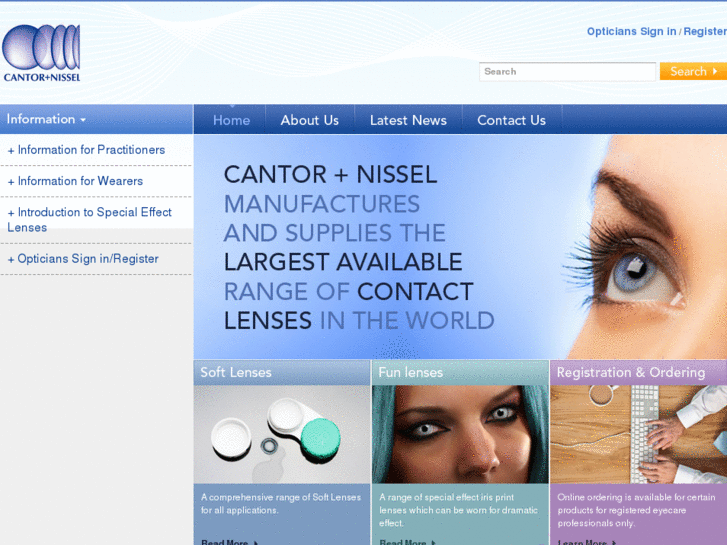Expand Information for Practitioners
This screenshot has height=545, width=727.
pos(86,150)
